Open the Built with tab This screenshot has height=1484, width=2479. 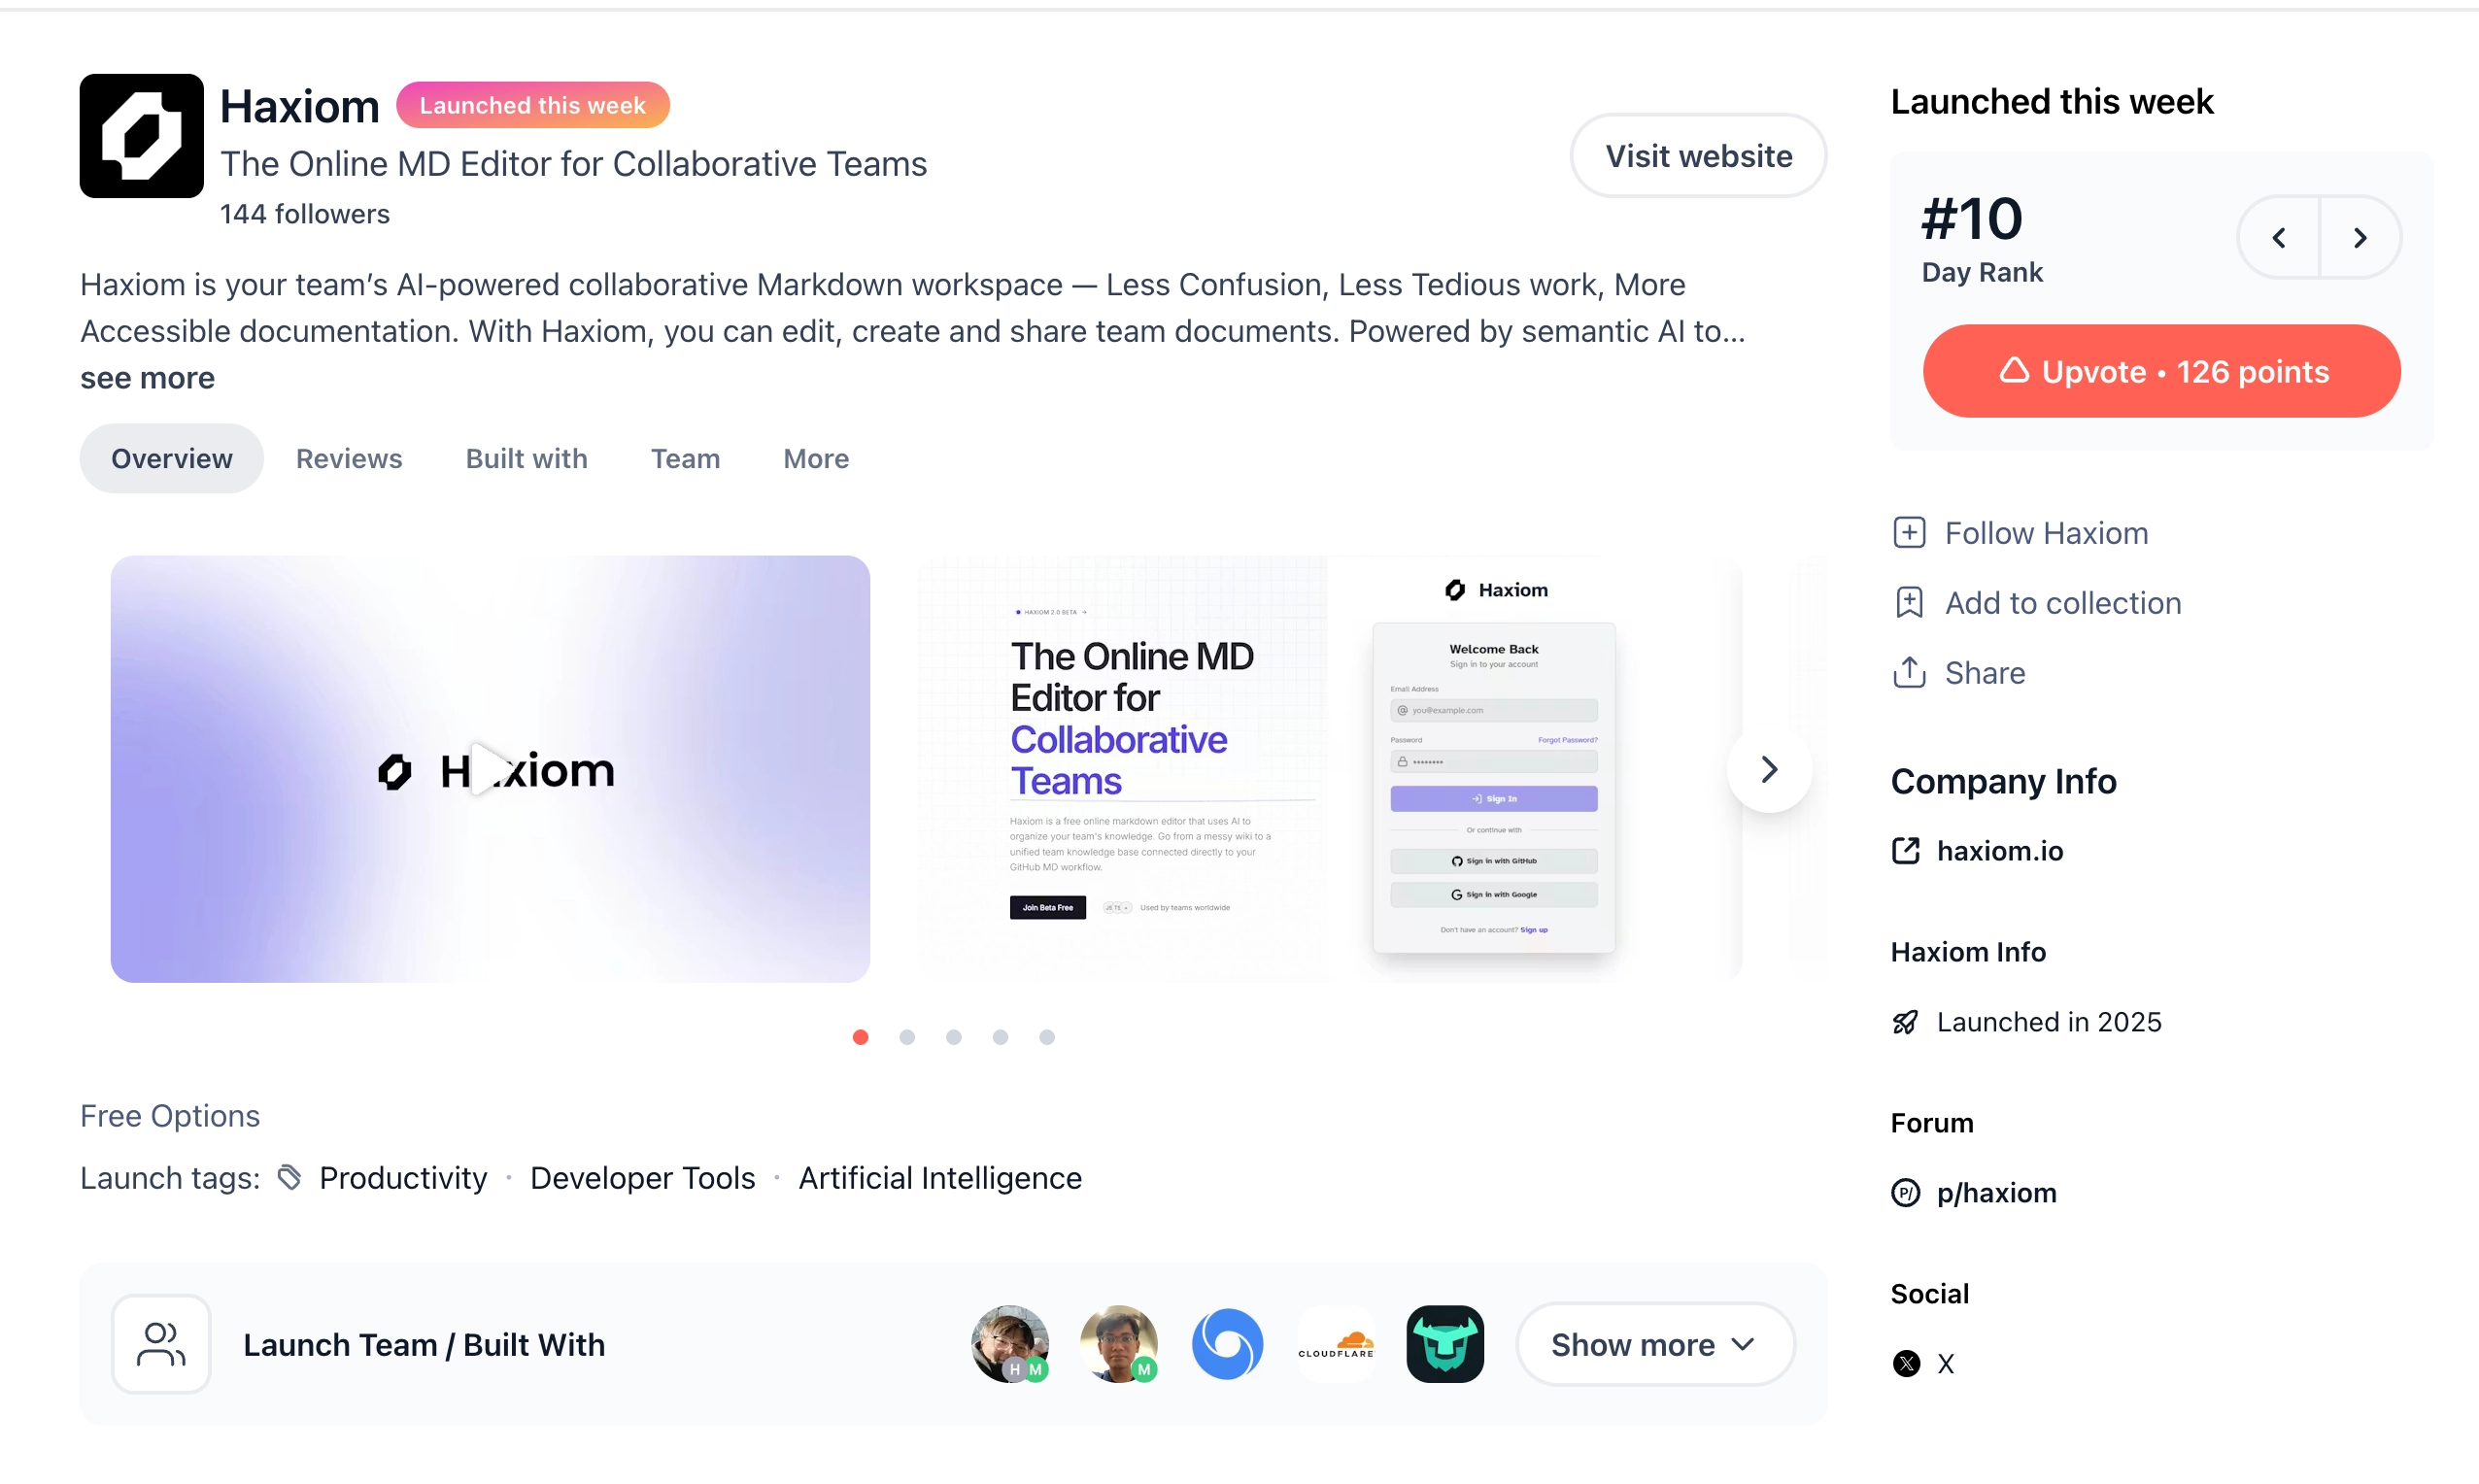tap(526, 459)
